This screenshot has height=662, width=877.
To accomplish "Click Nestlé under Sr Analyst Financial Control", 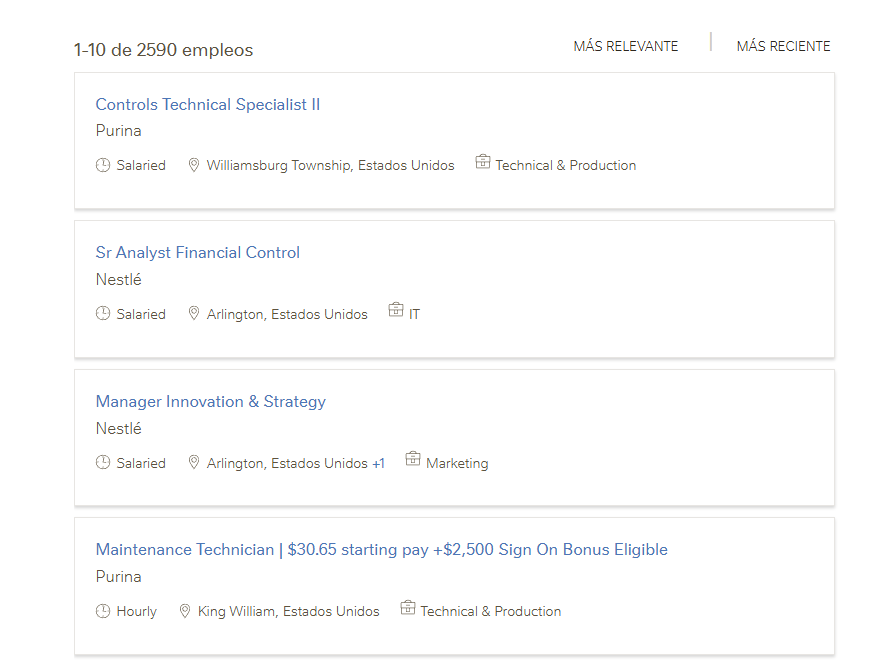I will point(119,279).
